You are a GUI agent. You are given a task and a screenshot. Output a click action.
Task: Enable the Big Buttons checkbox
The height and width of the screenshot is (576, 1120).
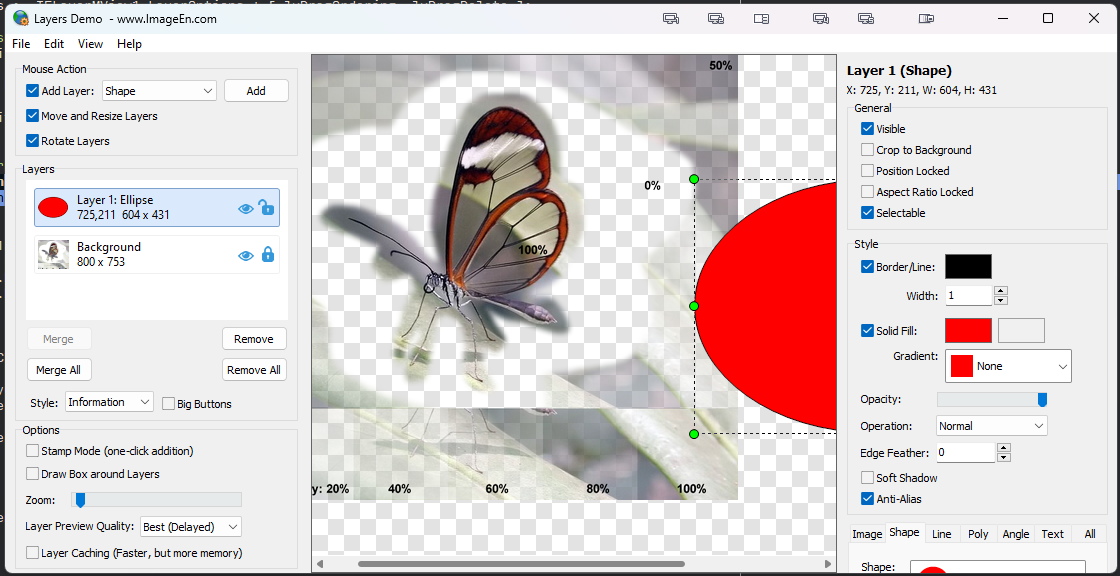coord(169,404)
